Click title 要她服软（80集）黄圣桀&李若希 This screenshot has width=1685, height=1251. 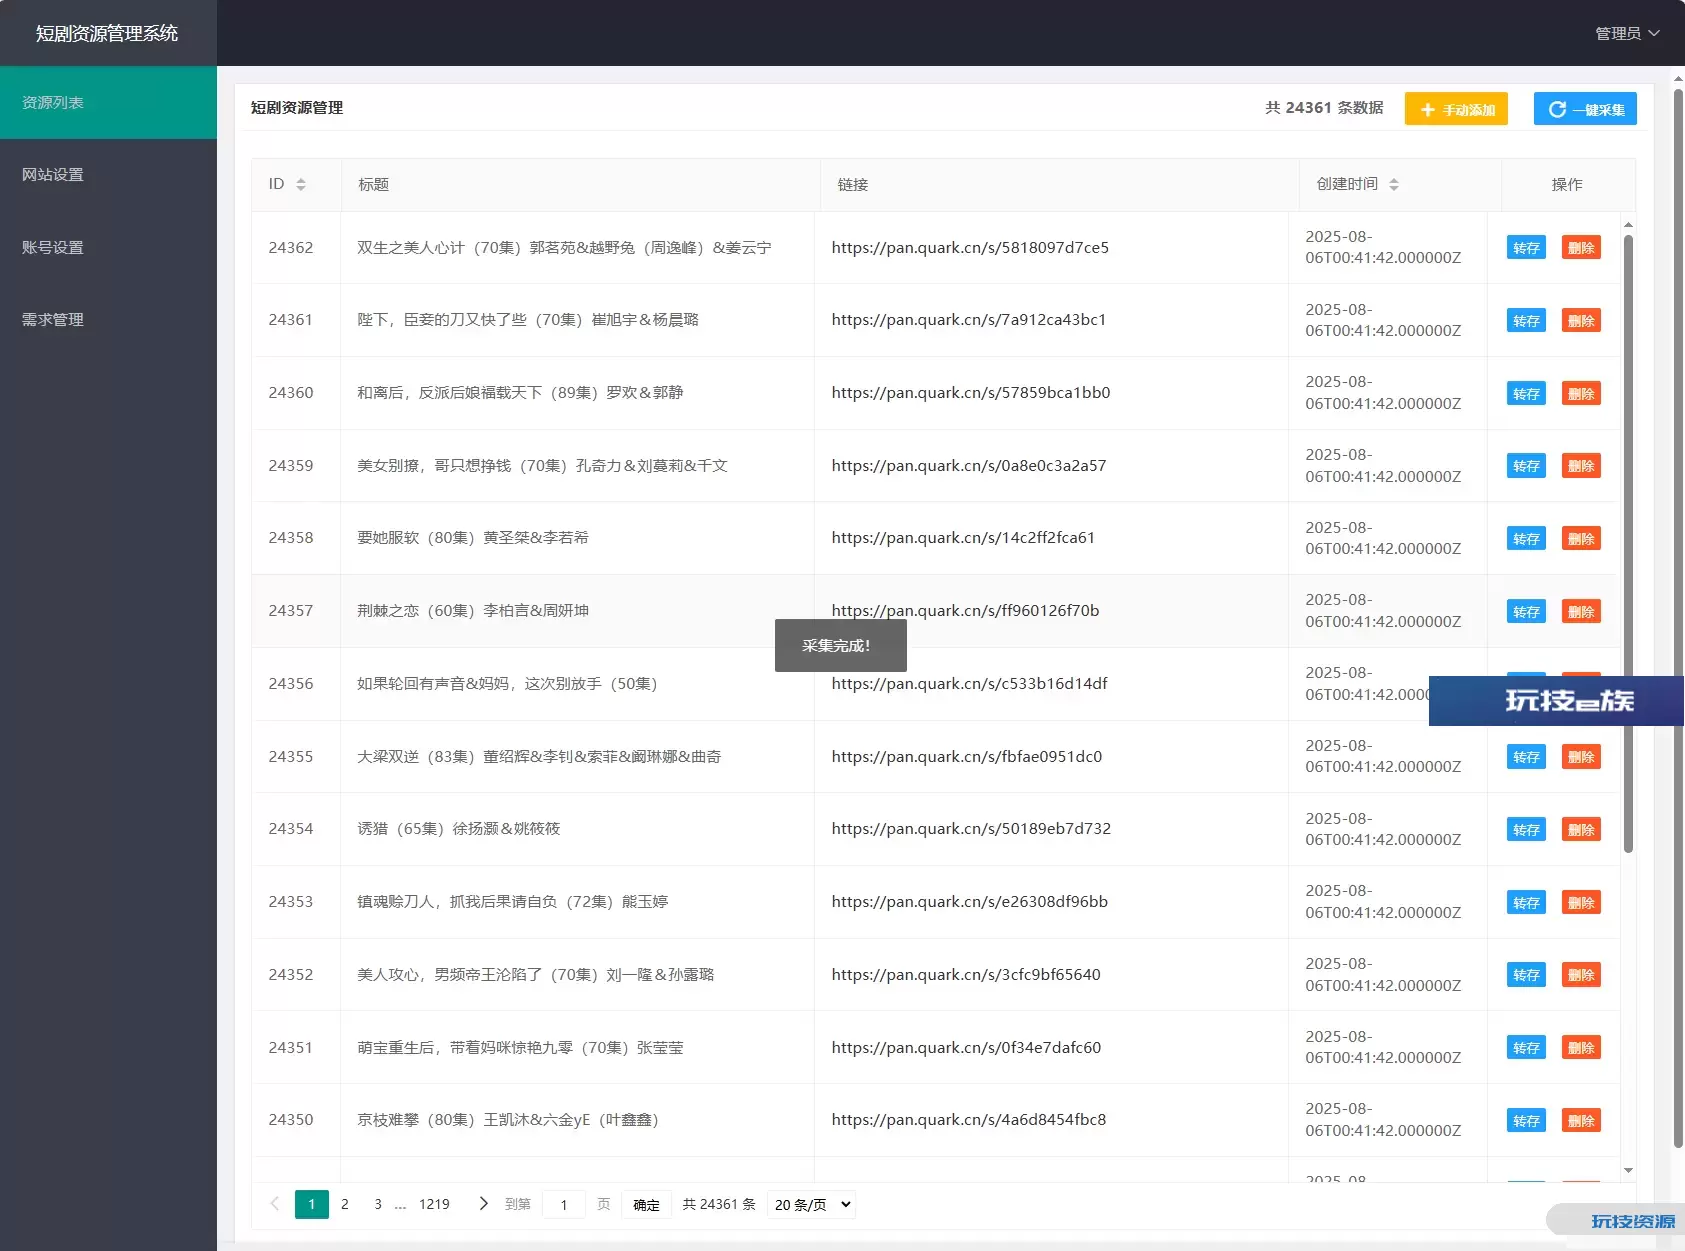473,538
